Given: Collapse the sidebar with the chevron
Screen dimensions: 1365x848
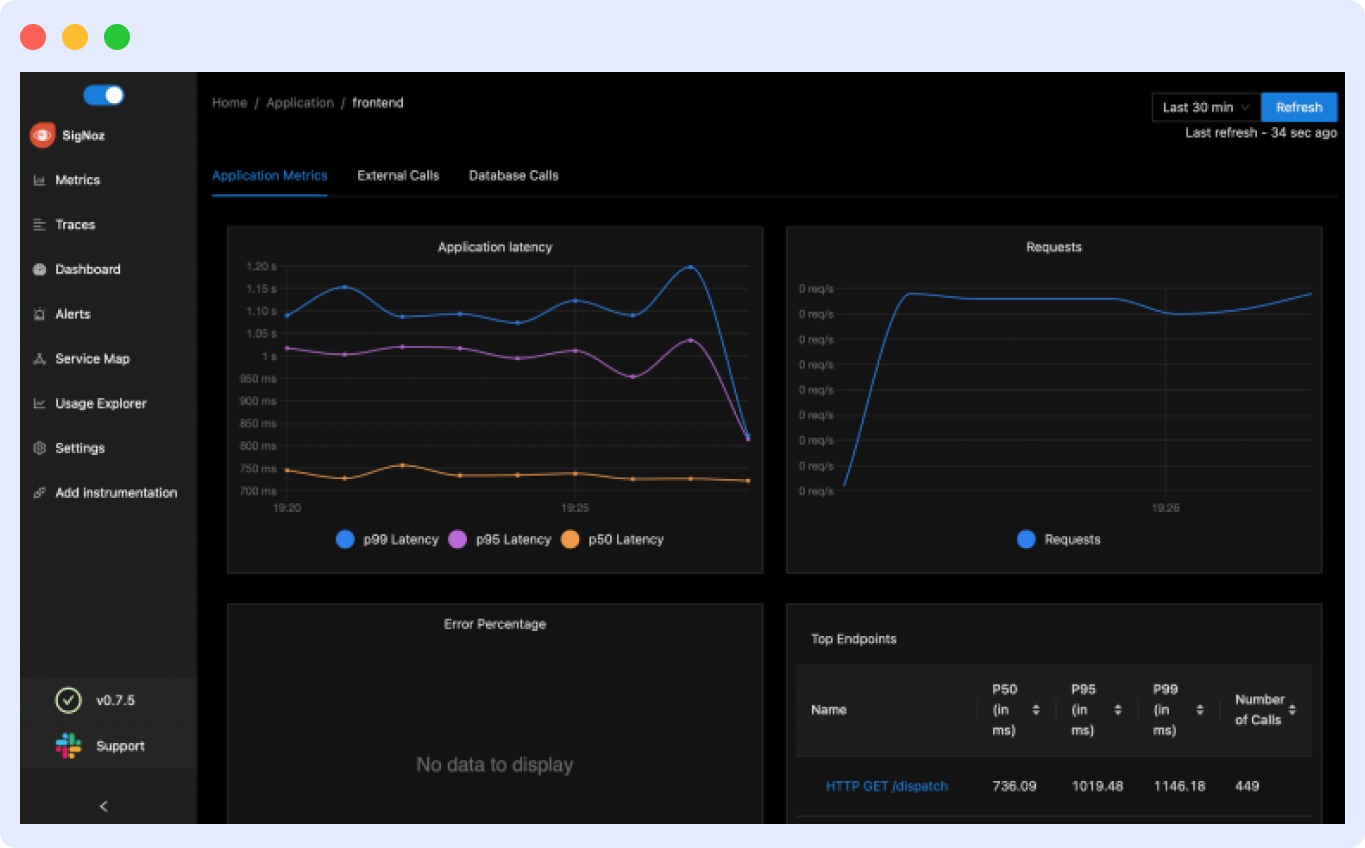Looking at the screenshot, I should 103,806.
